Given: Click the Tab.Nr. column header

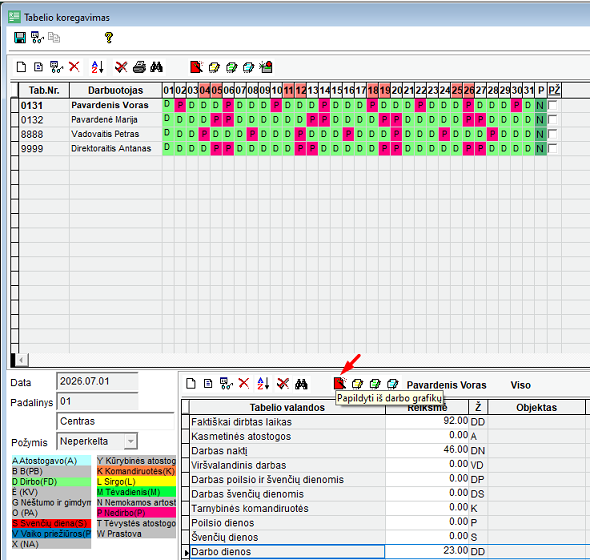Looking at the screenshot, I should [x=44, y=90].
